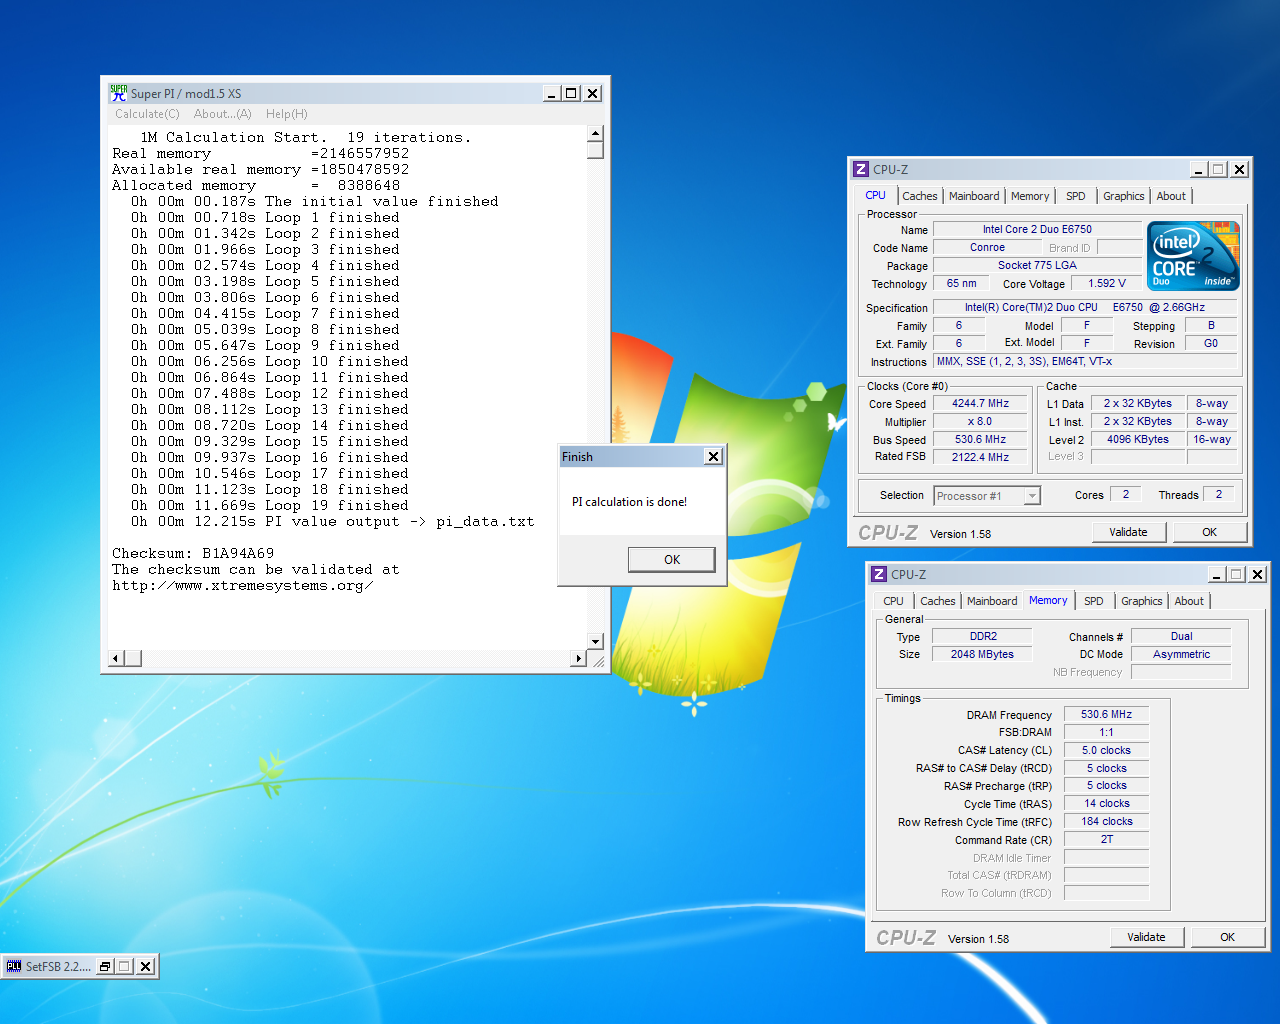Viewport: 1280px width, 1024px height.
Task: Click the Checksum: B1A94A69 line in Super PI
Action: tap(193, 553)
